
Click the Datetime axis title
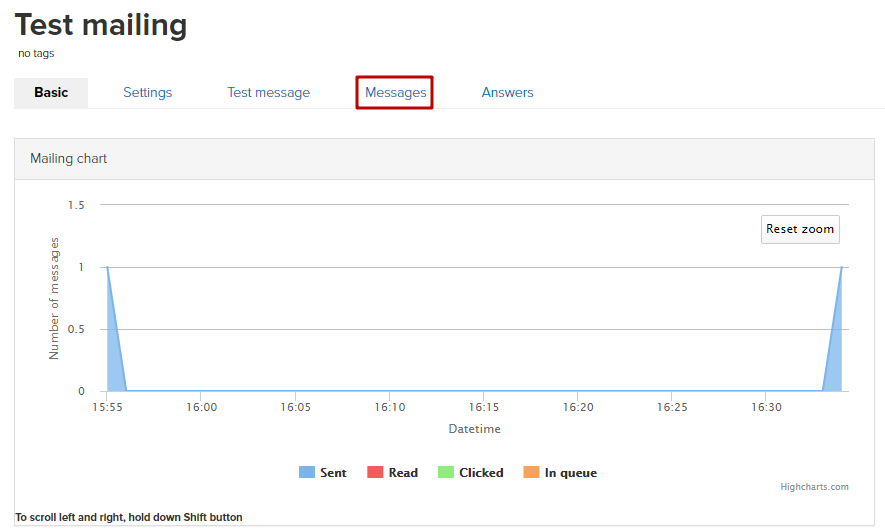(474, 429)
